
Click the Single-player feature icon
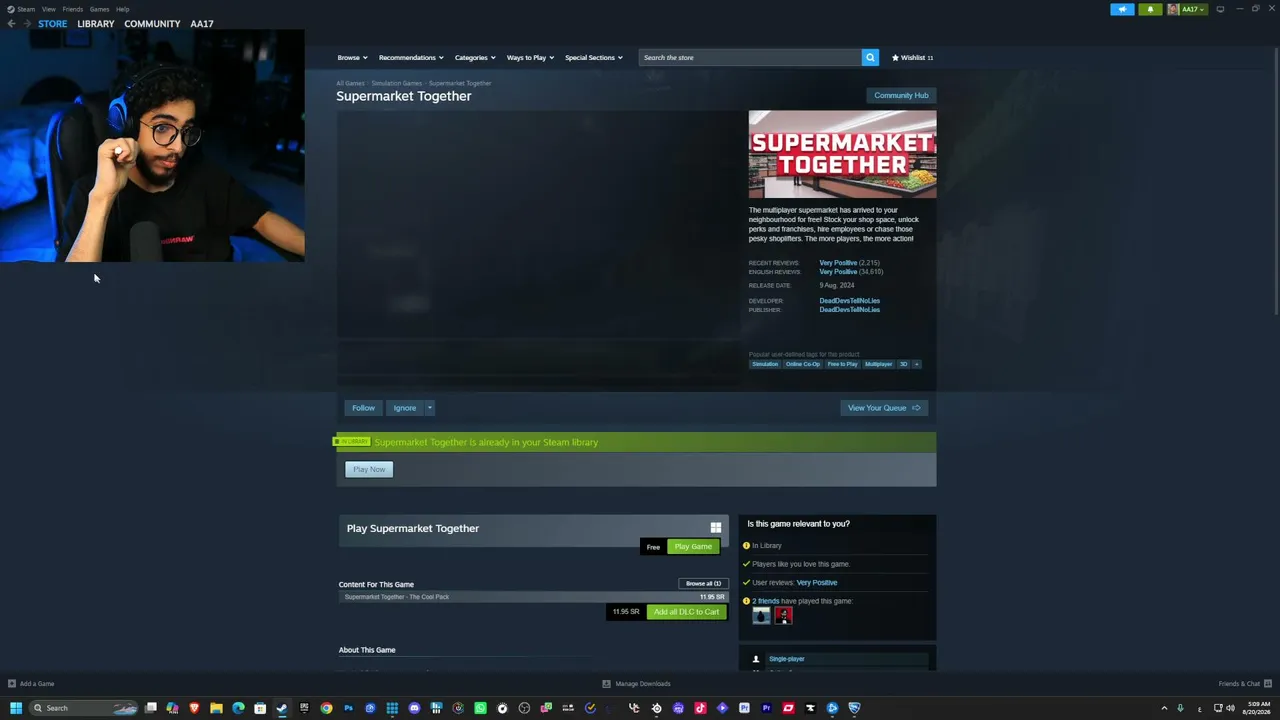(x=756, y=659)
